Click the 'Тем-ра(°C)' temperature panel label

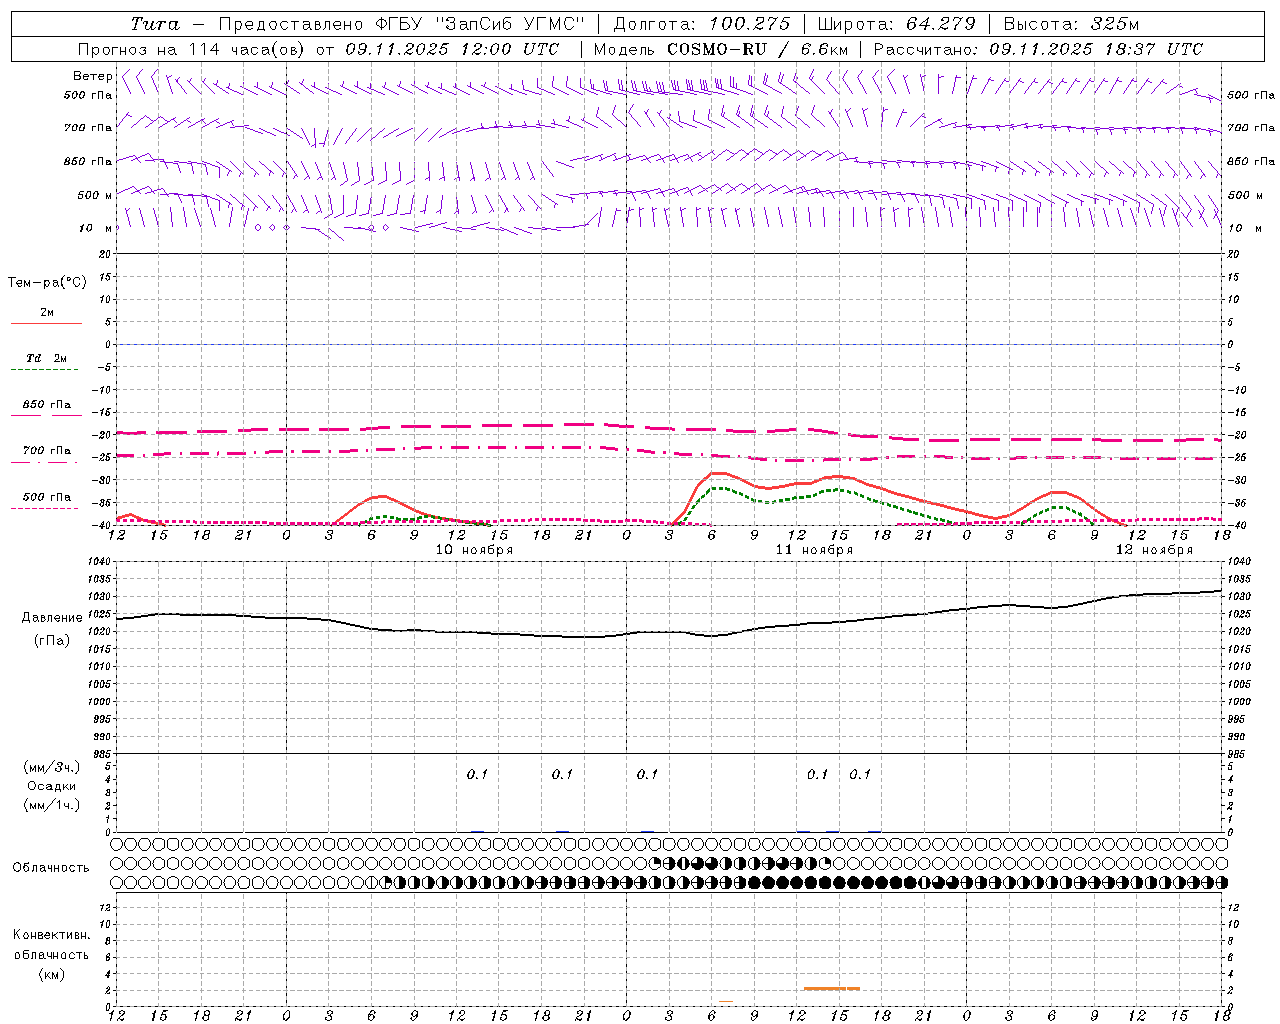(x=47, y=283)
